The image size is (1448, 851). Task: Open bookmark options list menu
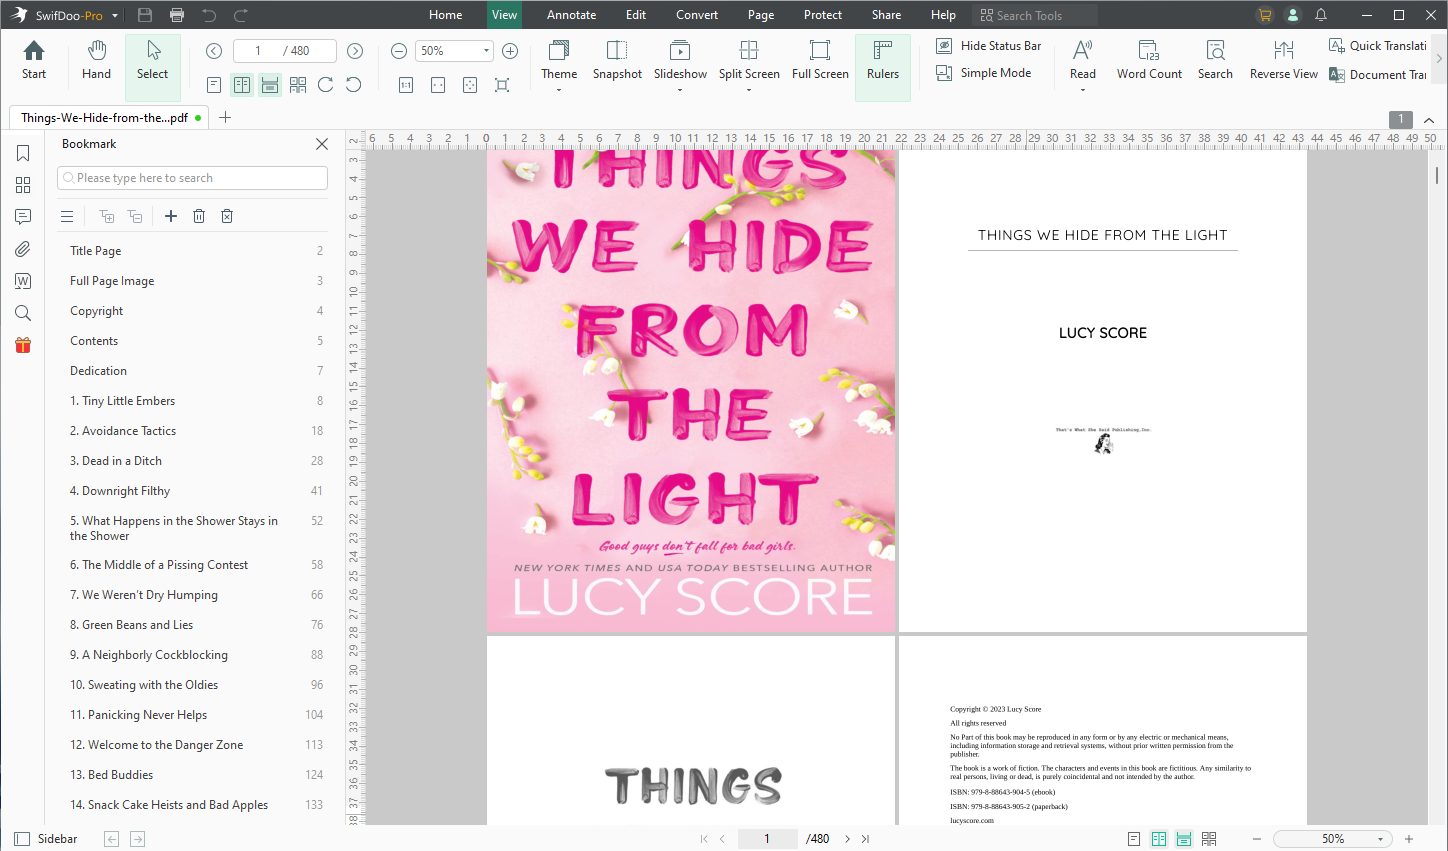(67, 216)
